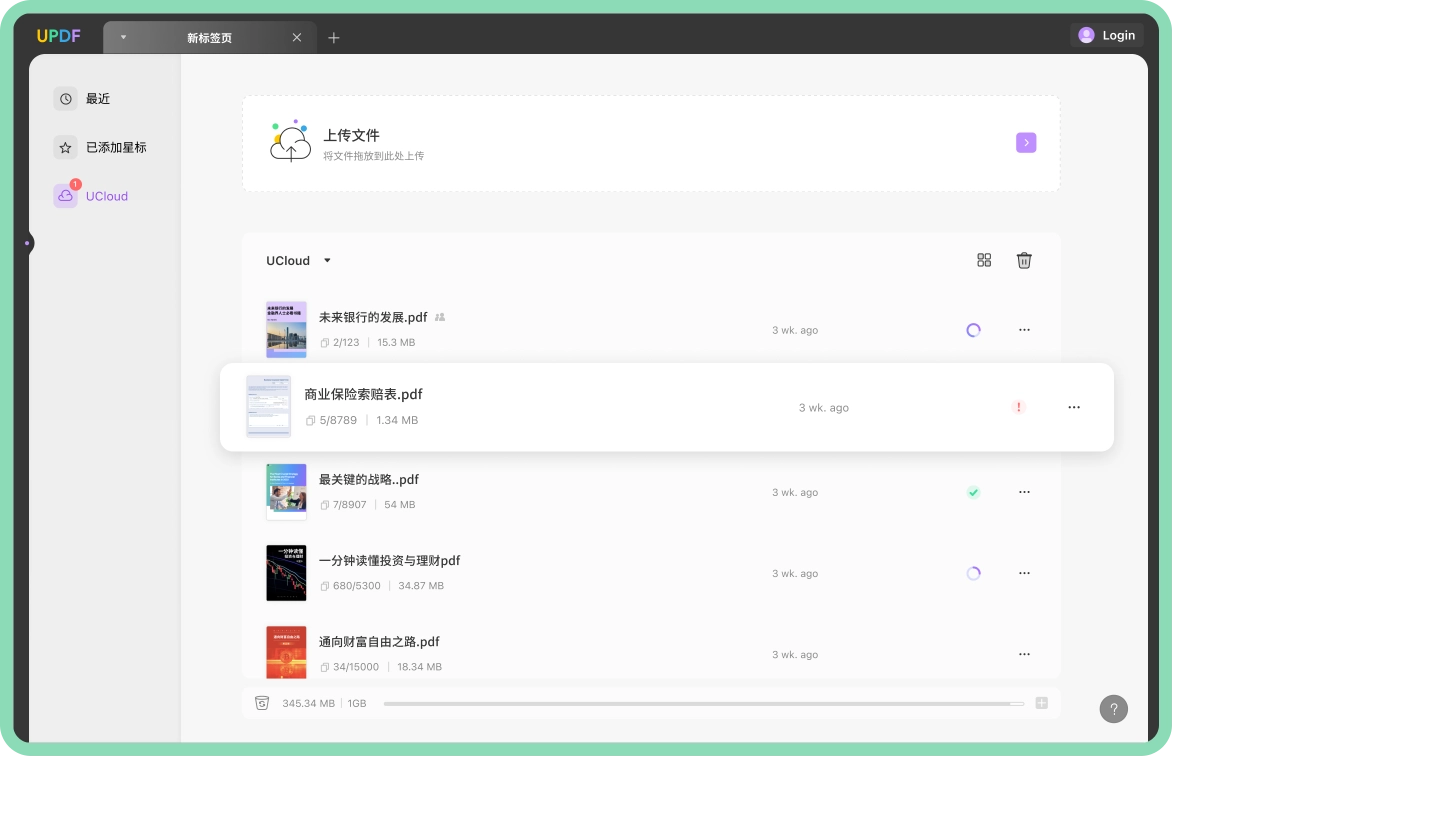Click loading spinner for 一分钟读懂投资与理财pdf
1444x827 pixels.
tap(973, 573)
